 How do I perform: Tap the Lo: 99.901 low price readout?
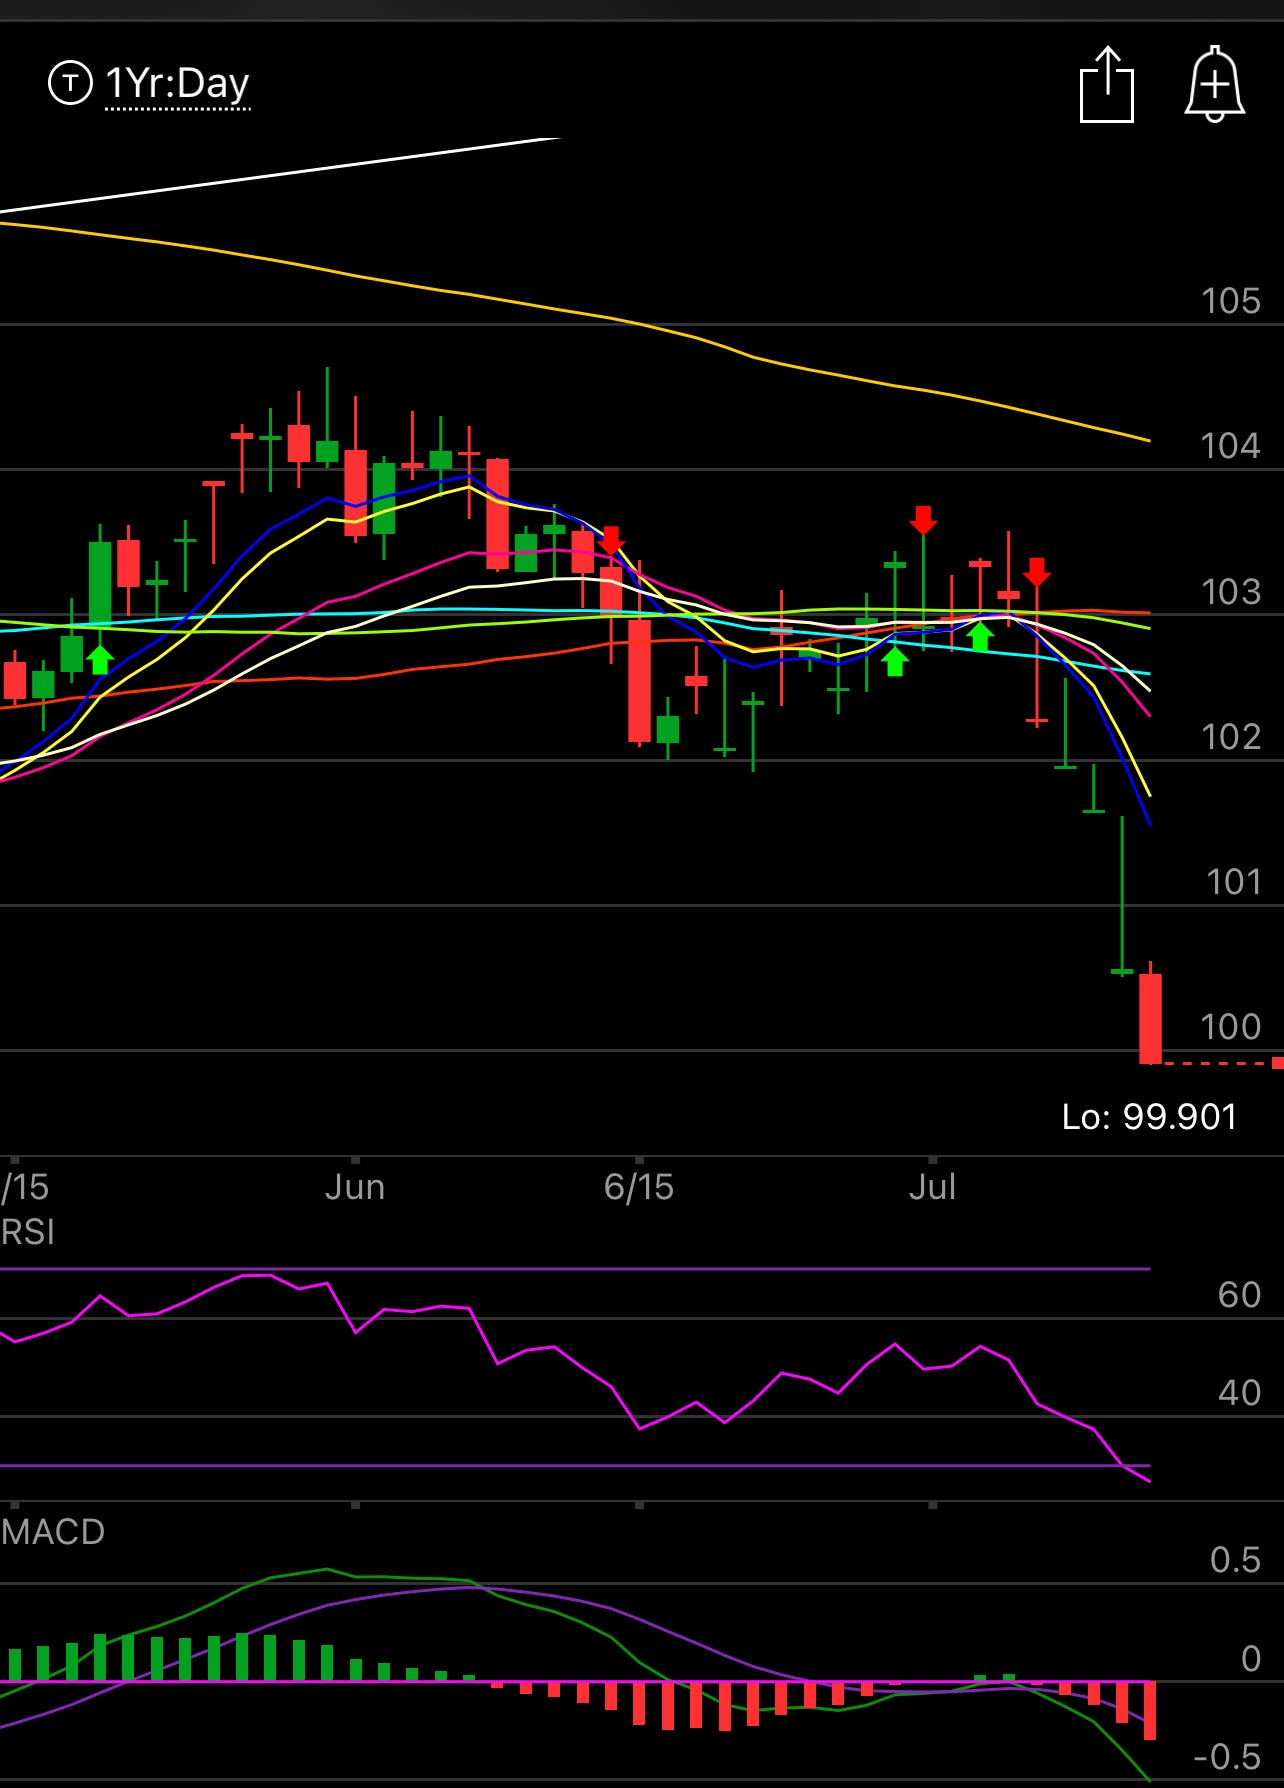1149,1116
